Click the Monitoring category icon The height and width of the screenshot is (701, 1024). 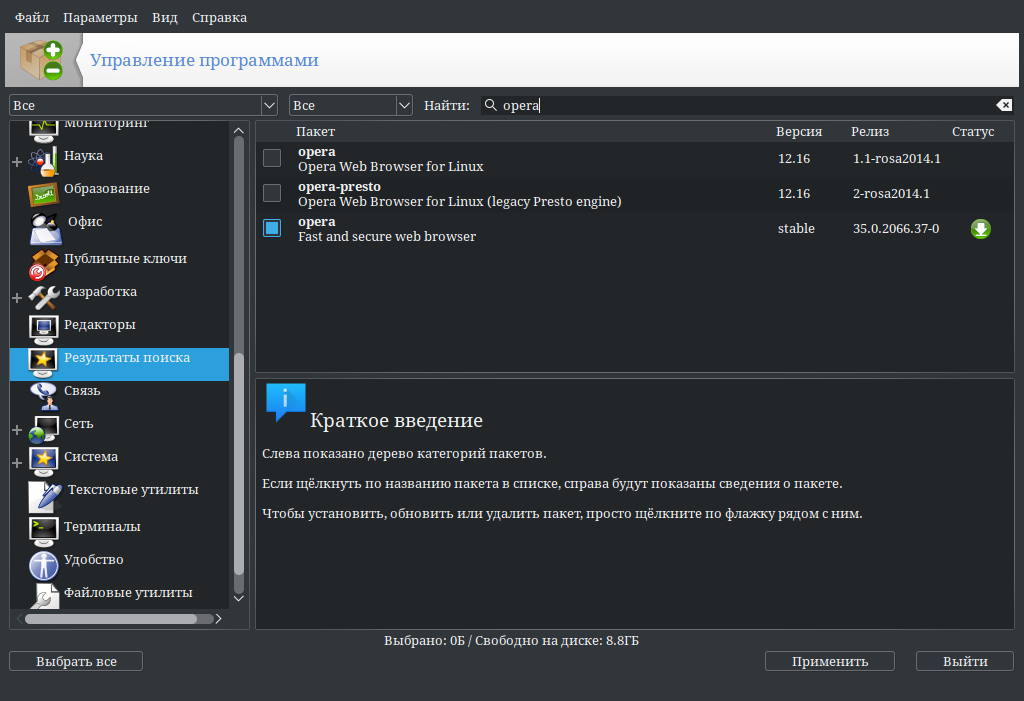pos(44,131)
